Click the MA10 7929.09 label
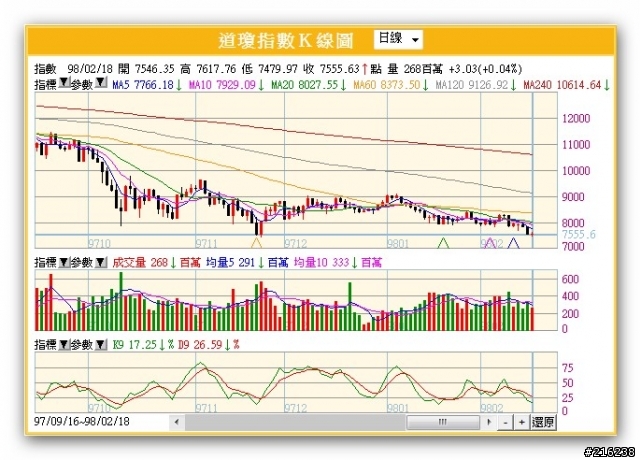Viewport: 640px width, 460px height. click(222, 85)
